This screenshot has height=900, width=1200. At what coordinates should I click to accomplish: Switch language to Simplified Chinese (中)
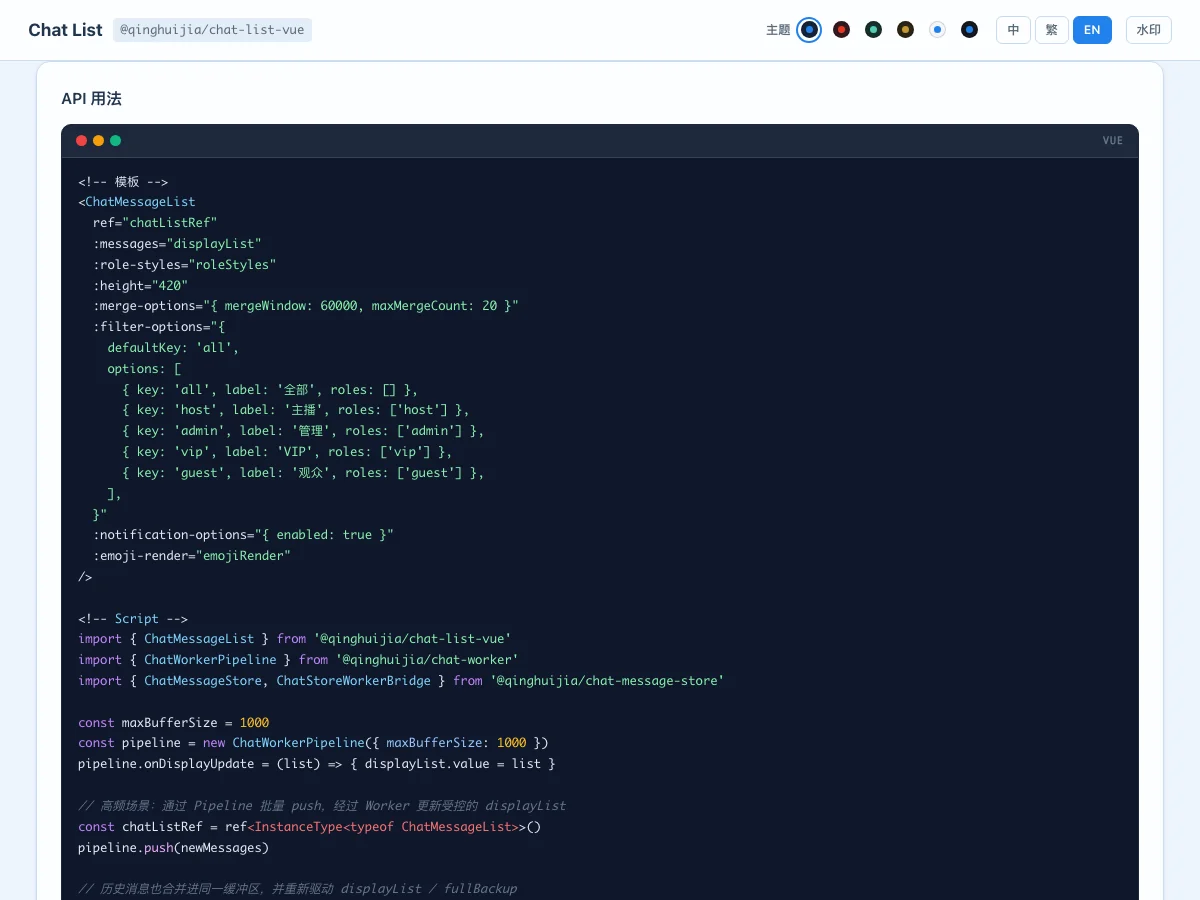pyautogui.click(x=1013, y=30)
